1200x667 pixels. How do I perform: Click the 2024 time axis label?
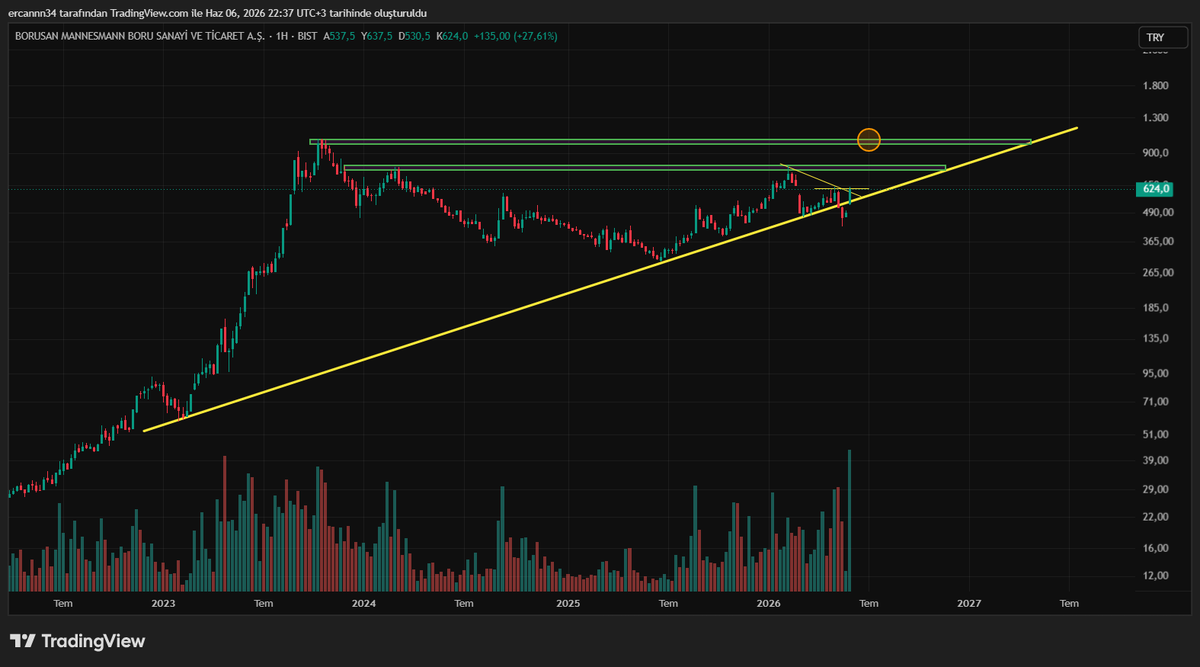[364, 603]
